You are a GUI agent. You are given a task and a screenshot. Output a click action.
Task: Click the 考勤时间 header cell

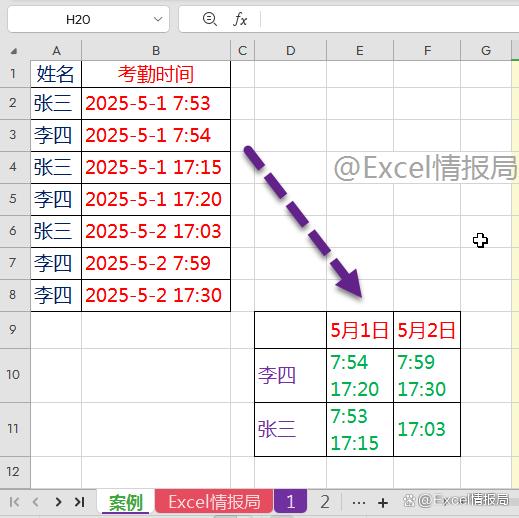click(x=156, y=74)
